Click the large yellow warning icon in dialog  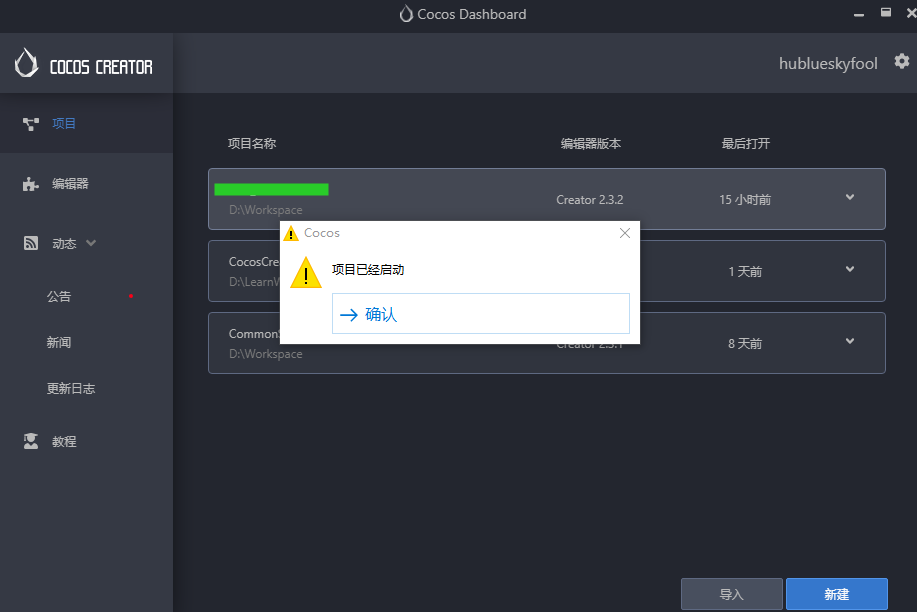click(x=306, y=273)
